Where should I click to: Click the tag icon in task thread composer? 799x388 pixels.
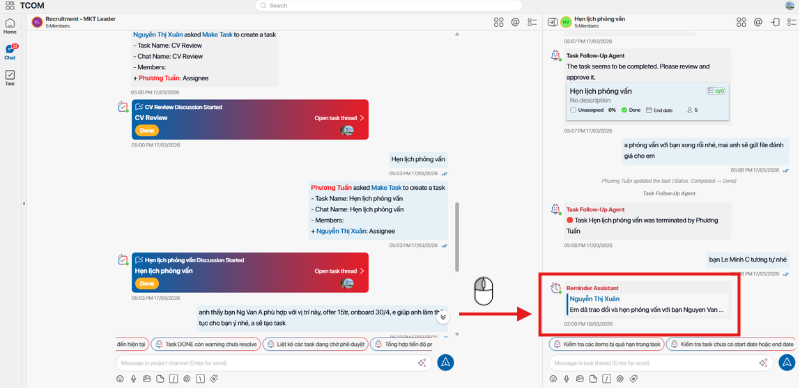coord(633,379)
